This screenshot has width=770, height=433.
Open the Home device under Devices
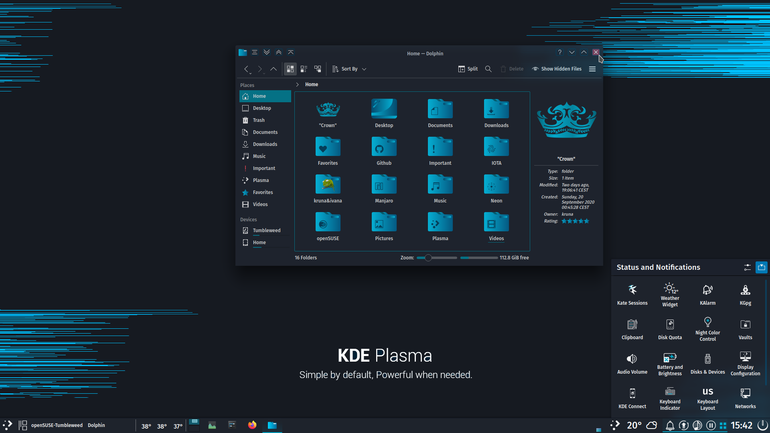point(265,243)
